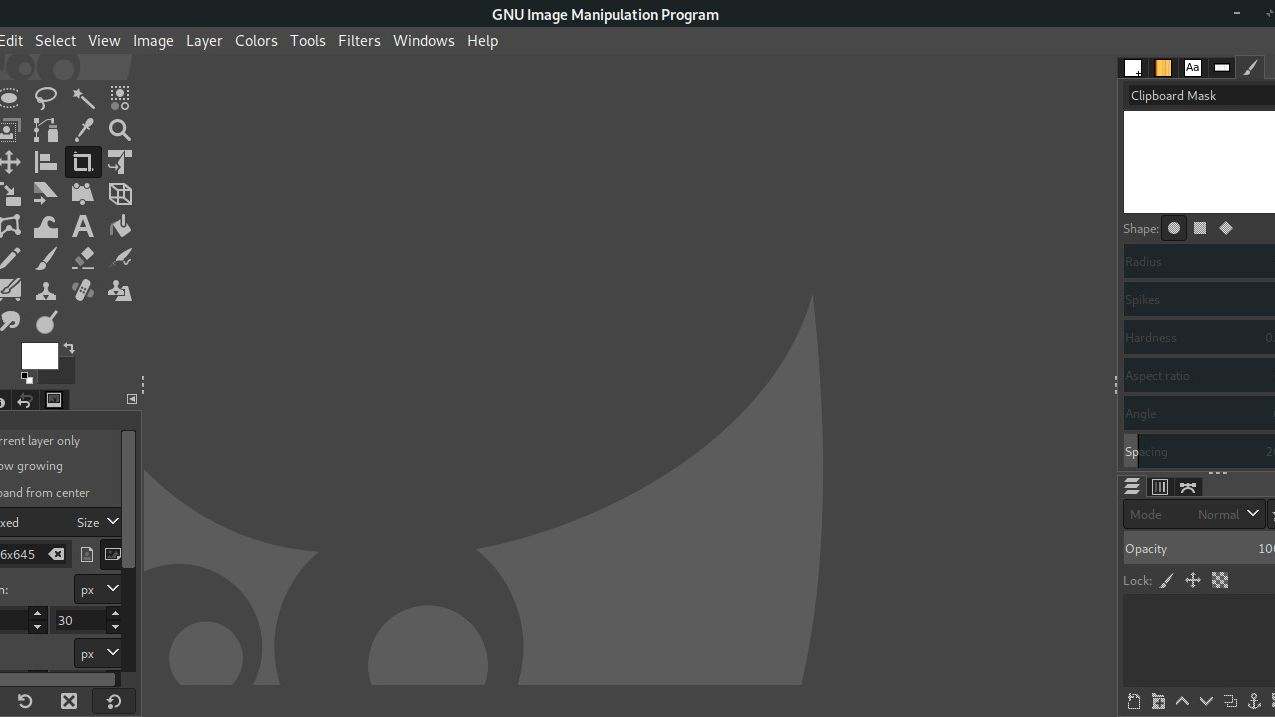
Task: Choose the Bucket Fill tool
Action: click(120, 227)
